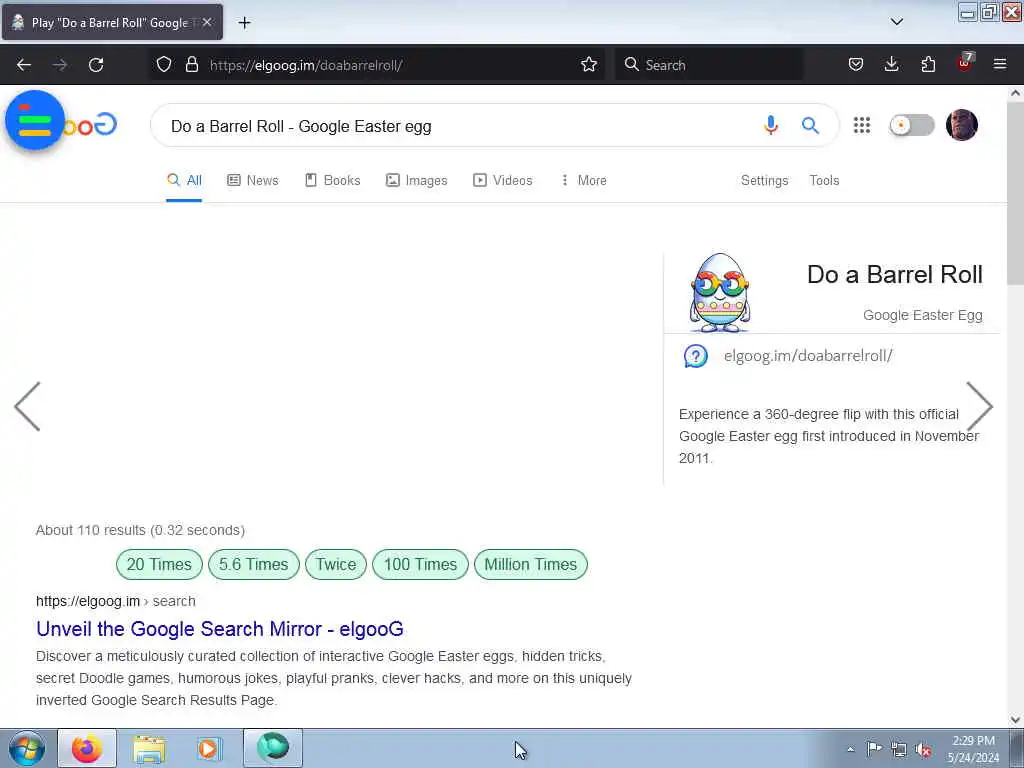Viewport: 1024px width, 768px height.
Task: Switch to the Videos tab
Action: (503, 180)
